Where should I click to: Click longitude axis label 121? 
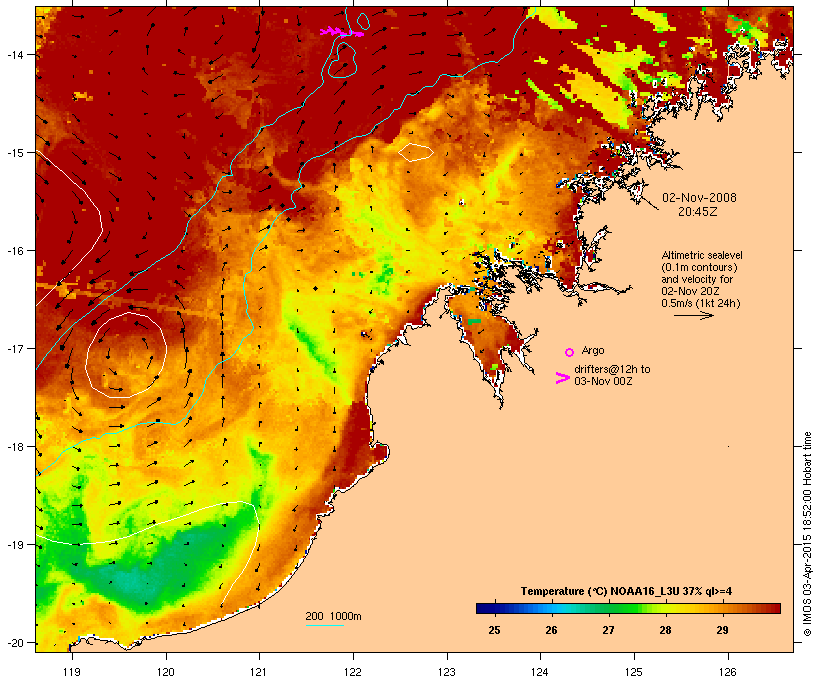[259, 672]
